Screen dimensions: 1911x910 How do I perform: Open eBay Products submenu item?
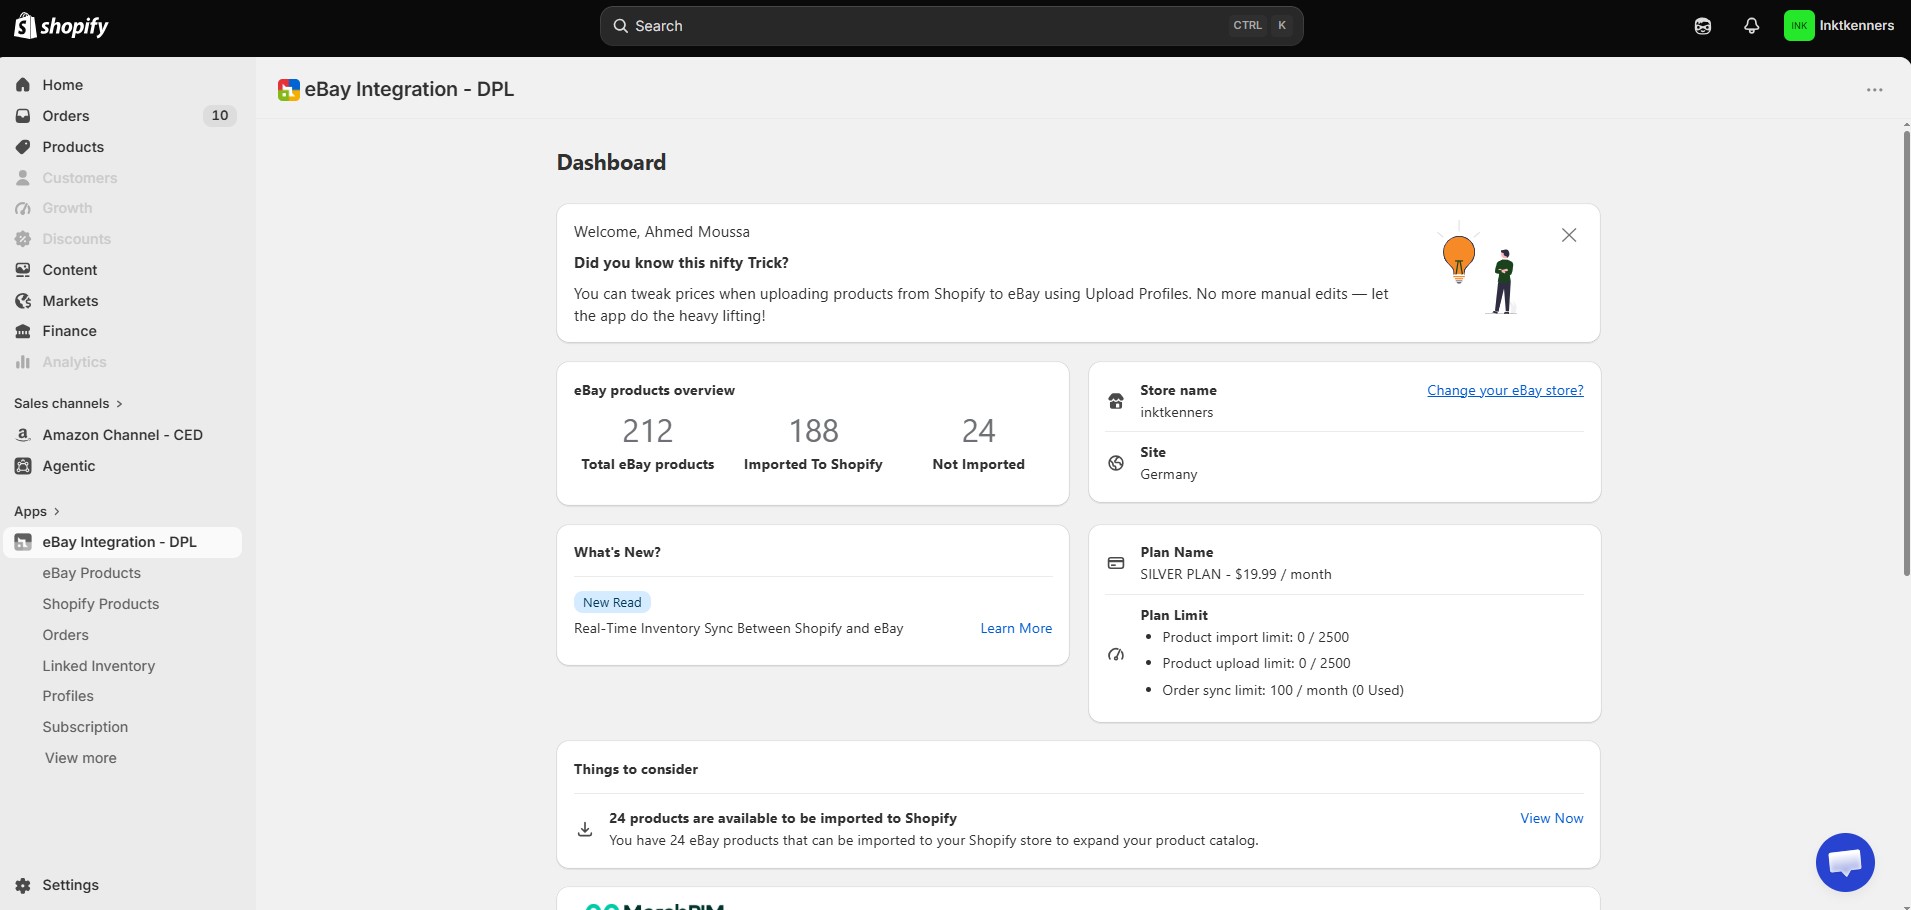coord(91,573)
